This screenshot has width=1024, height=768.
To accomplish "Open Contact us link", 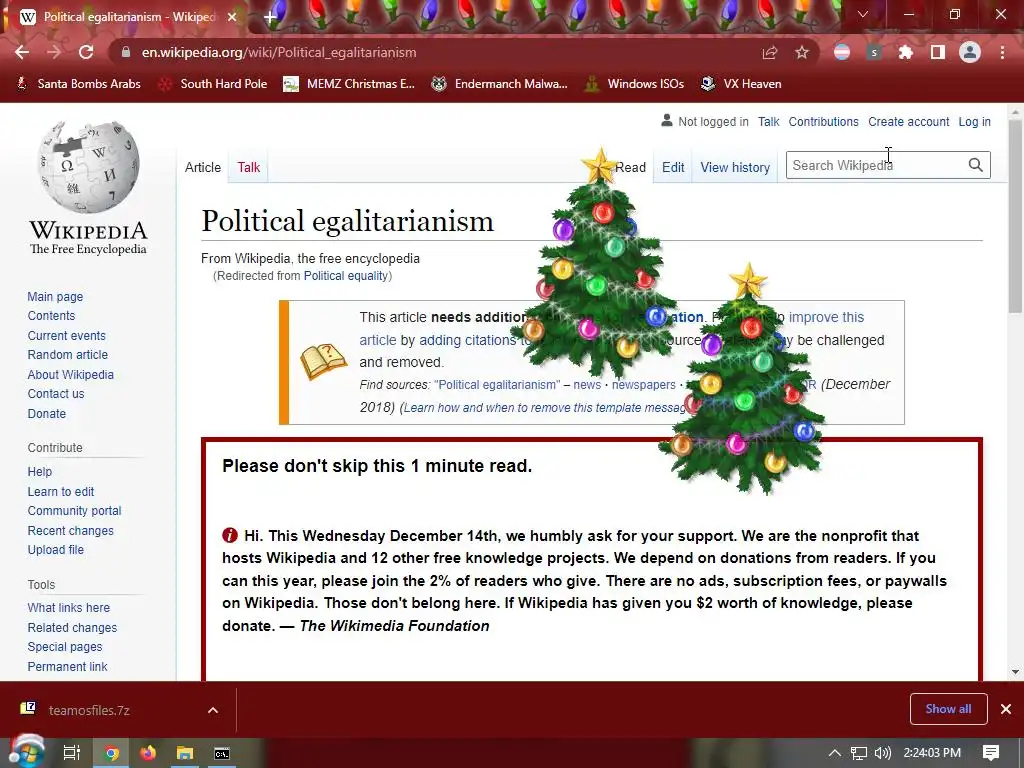I will pos(56,394).
